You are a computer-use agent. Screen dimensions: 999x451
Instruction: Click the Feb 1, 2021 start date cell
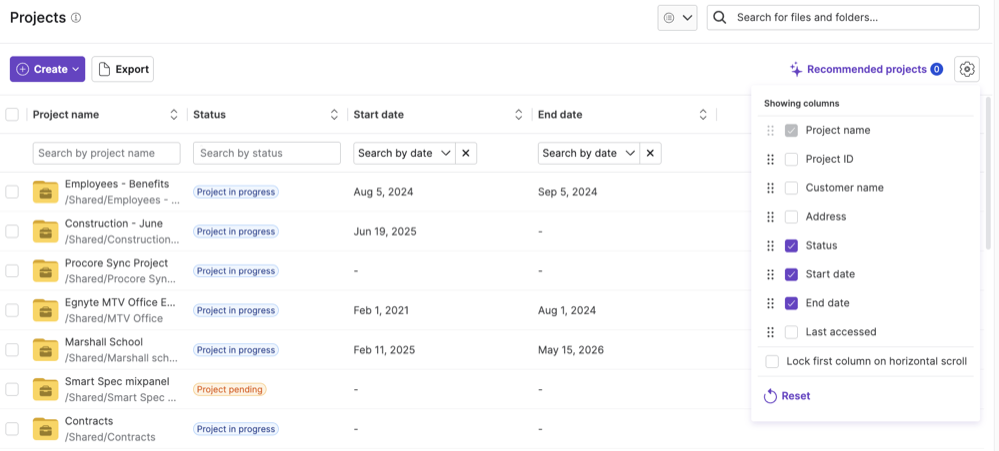pos(381,310)
